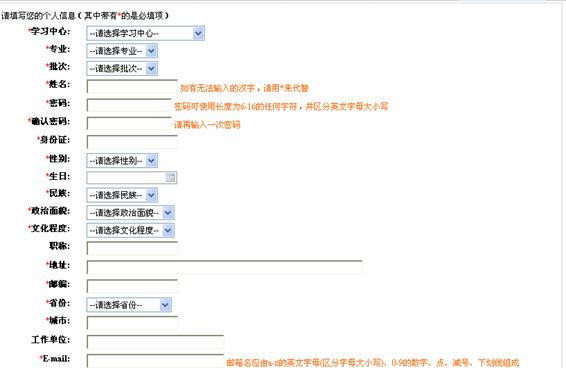Focus the 职称 text field
566x368 pixels.
(132, 248)
